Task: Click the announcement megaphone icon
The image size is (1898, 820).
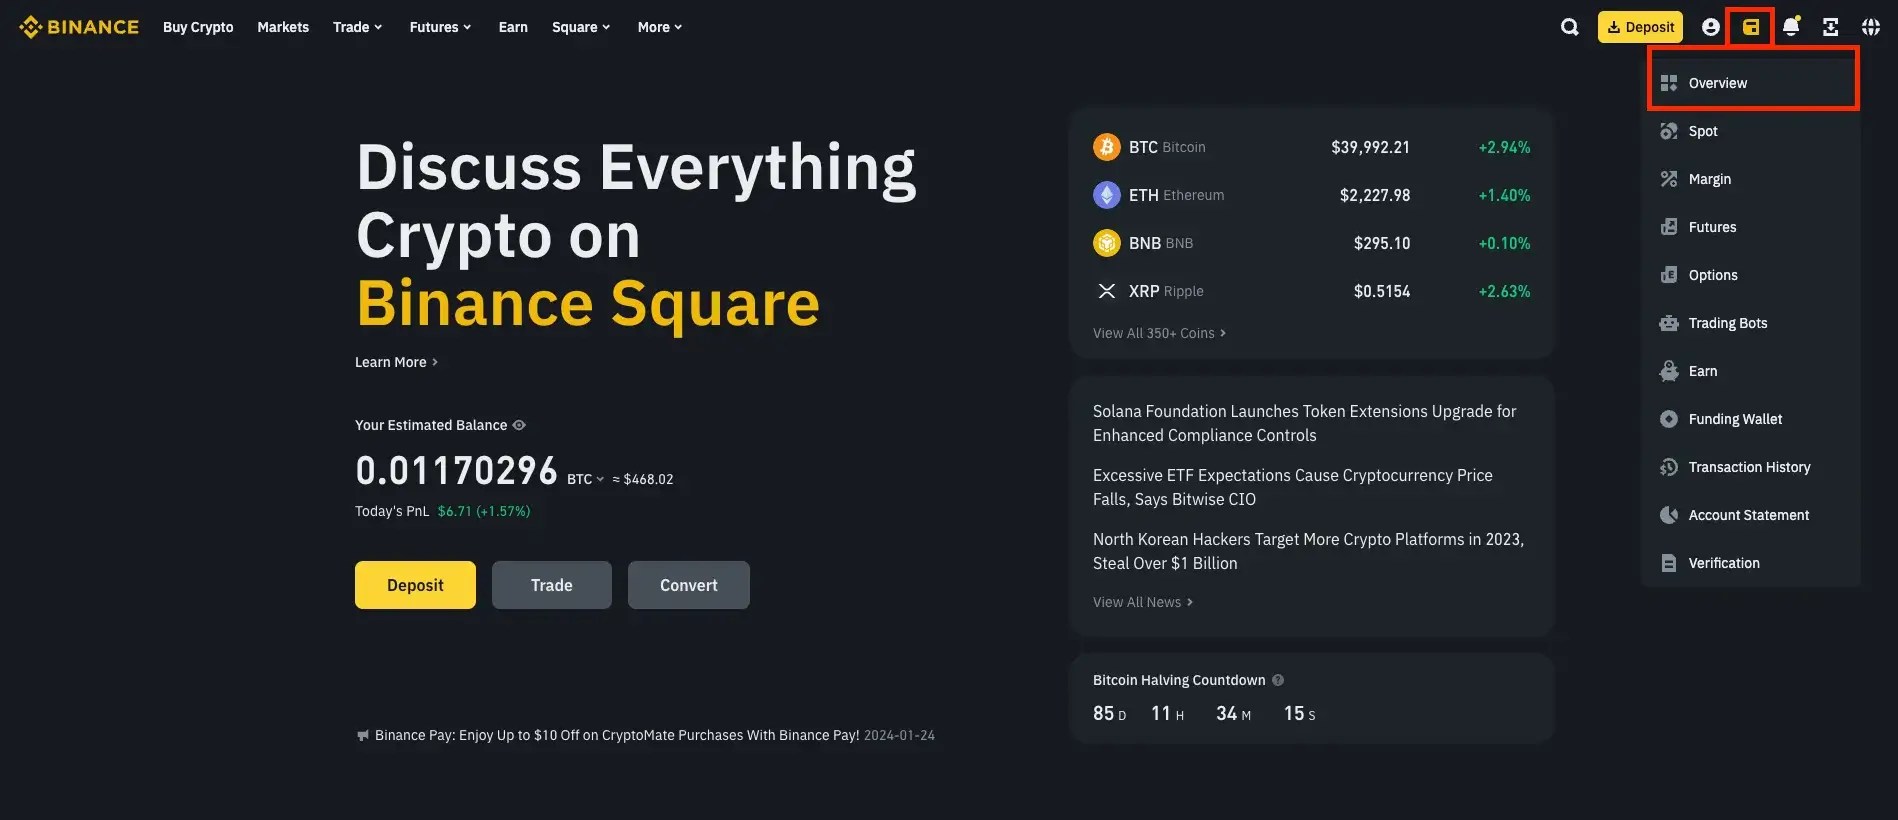Action: (x=362, y=735)
